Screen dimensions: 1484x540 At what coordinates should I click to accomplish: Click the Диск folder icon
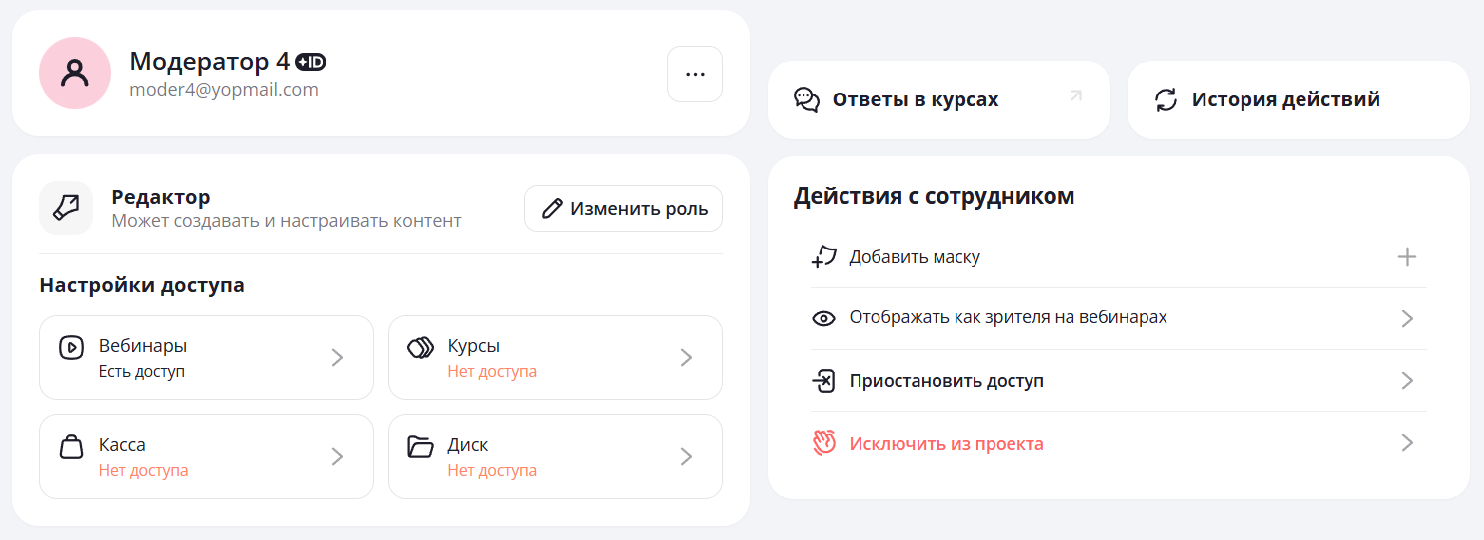pyautogui.click(x=420, y=446)
